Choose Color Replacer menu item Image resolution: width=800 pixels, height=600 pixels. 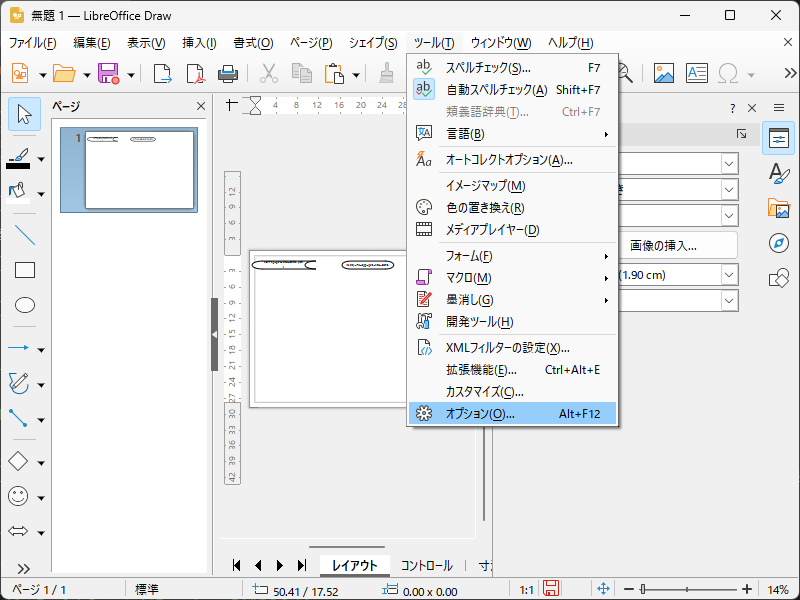tap(513, 208)
